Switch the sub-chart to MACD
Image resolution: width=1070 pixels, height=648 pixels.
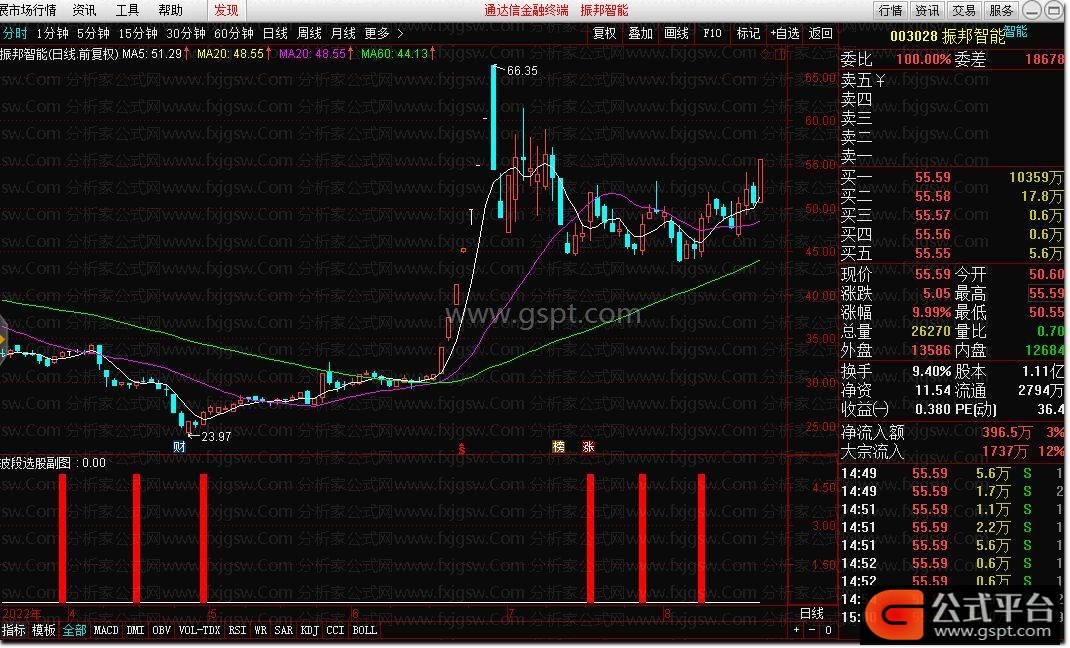click(x=106, y=631)
